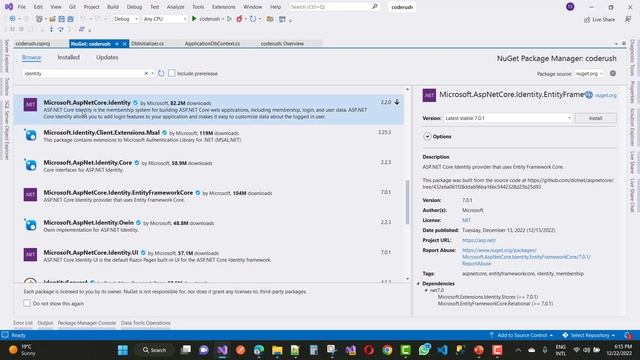Open File Explorer from the taskbar

click(277, 350)
